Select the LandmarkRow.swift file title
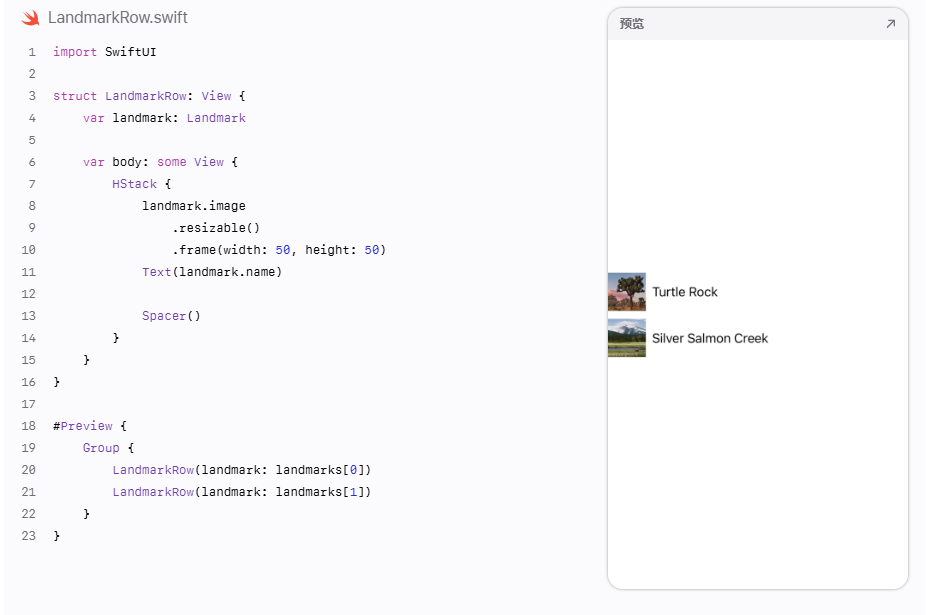Image resolution: width=926 pixels, height=615 pixels. (x=118, y=18)
